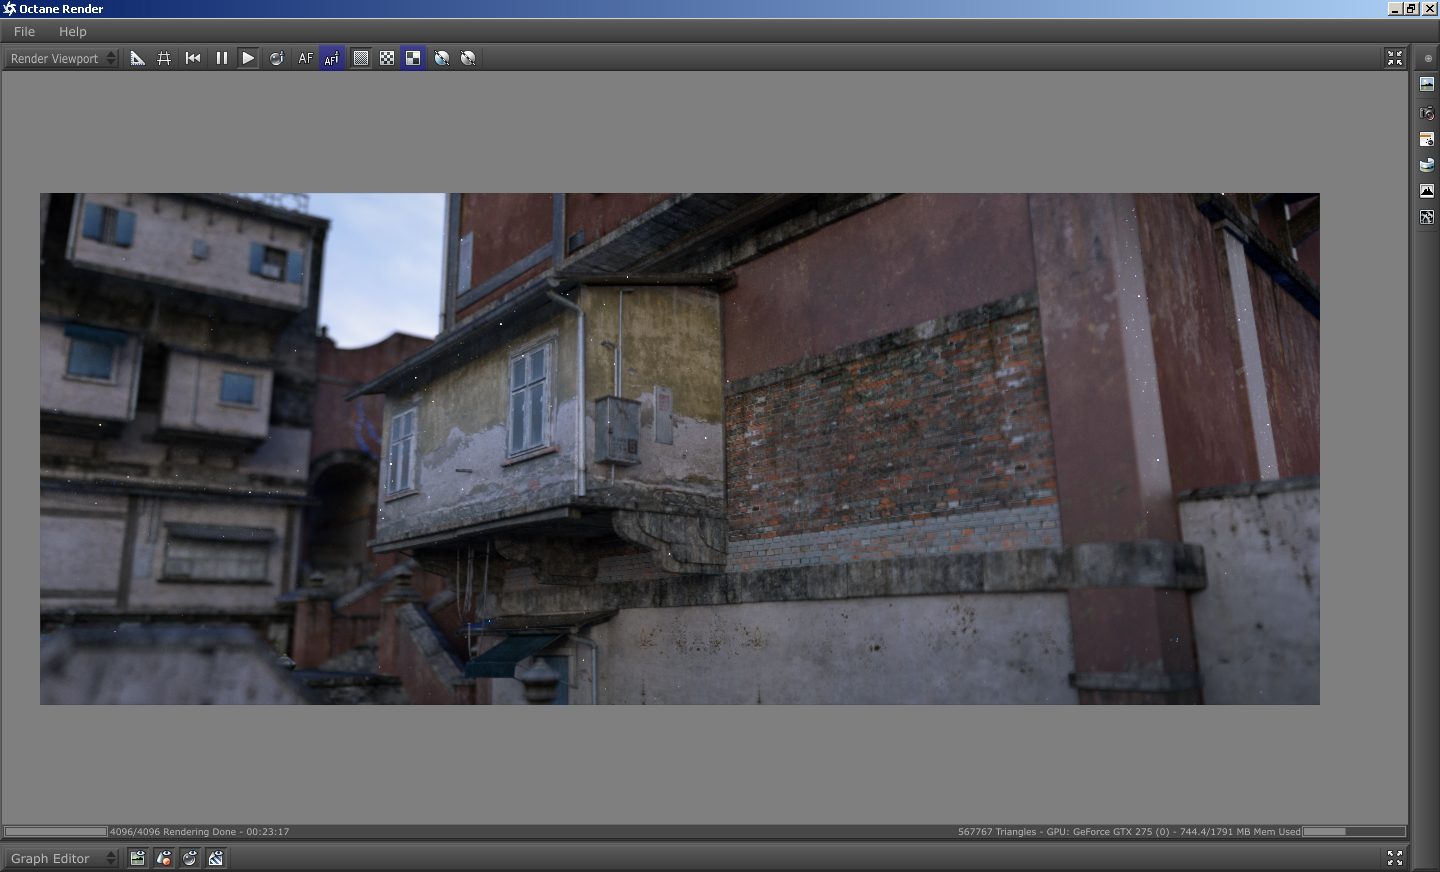Image resolution: width=1440 pixels, height=872 pixels.
Task: Click the camera icon in right sidebar
Action: tap(1427, 113)
